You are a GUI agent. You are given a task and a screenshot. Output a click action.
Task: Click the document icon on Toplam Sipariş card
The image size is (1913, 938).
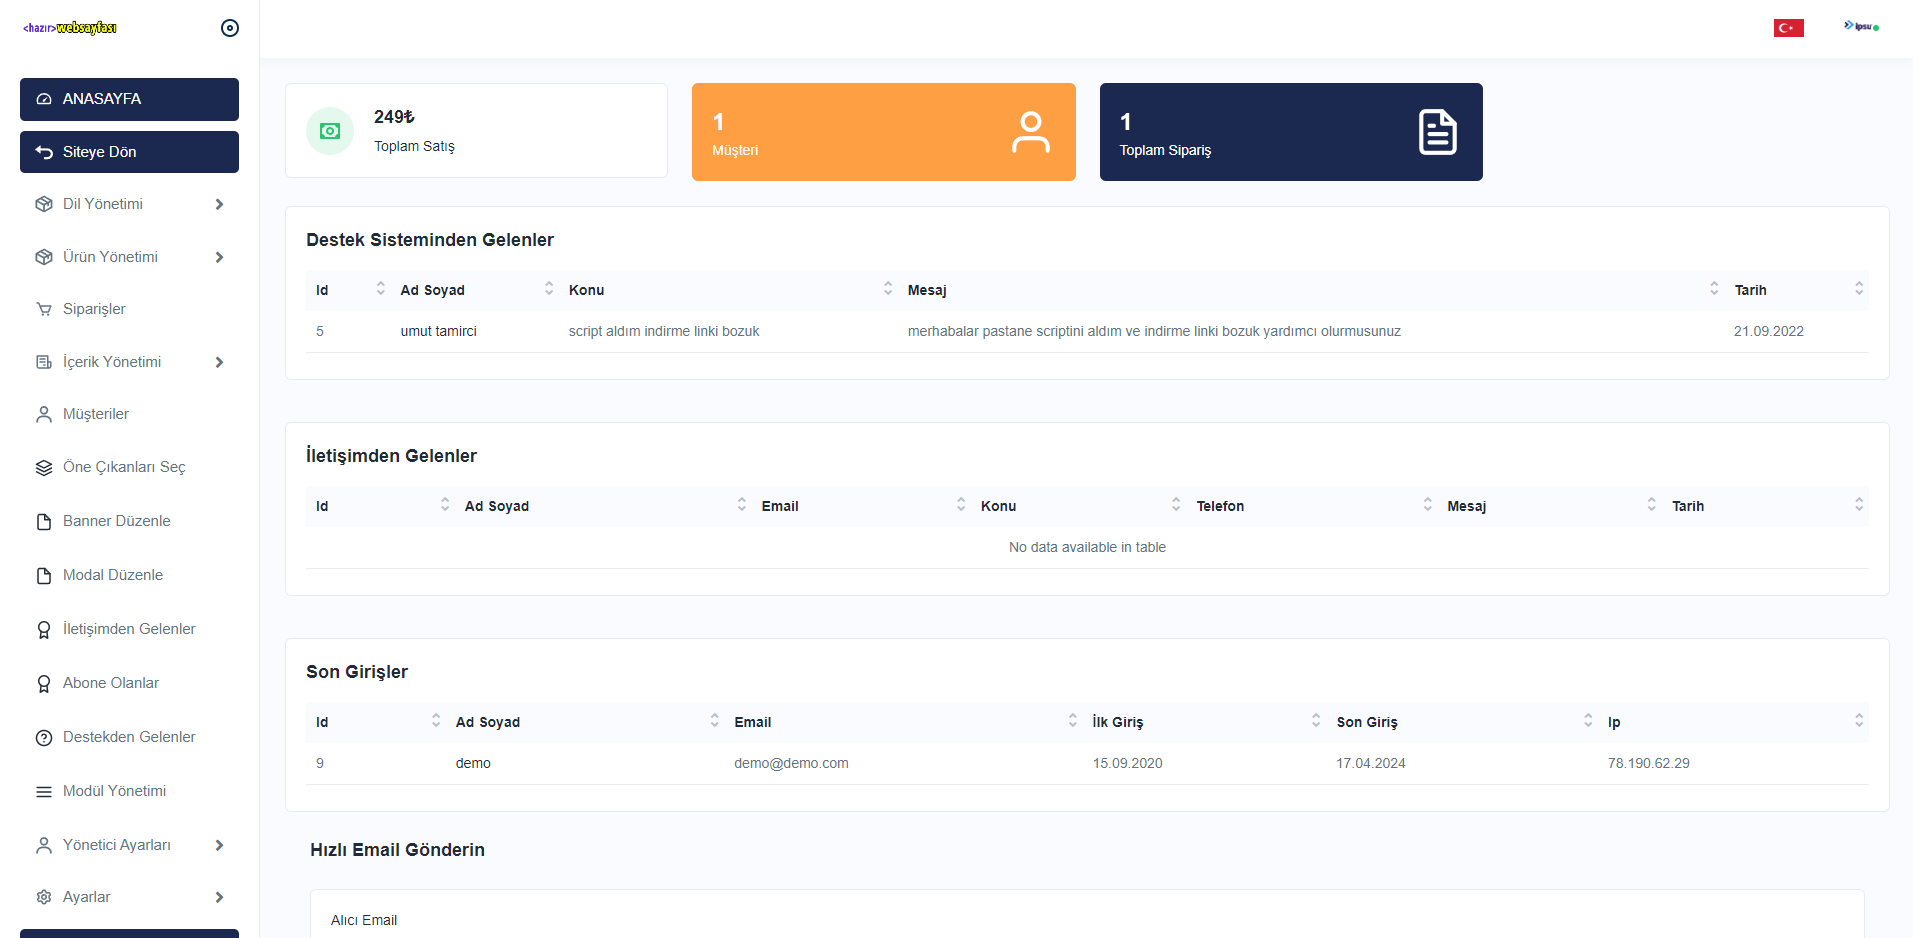(1437, 132)
